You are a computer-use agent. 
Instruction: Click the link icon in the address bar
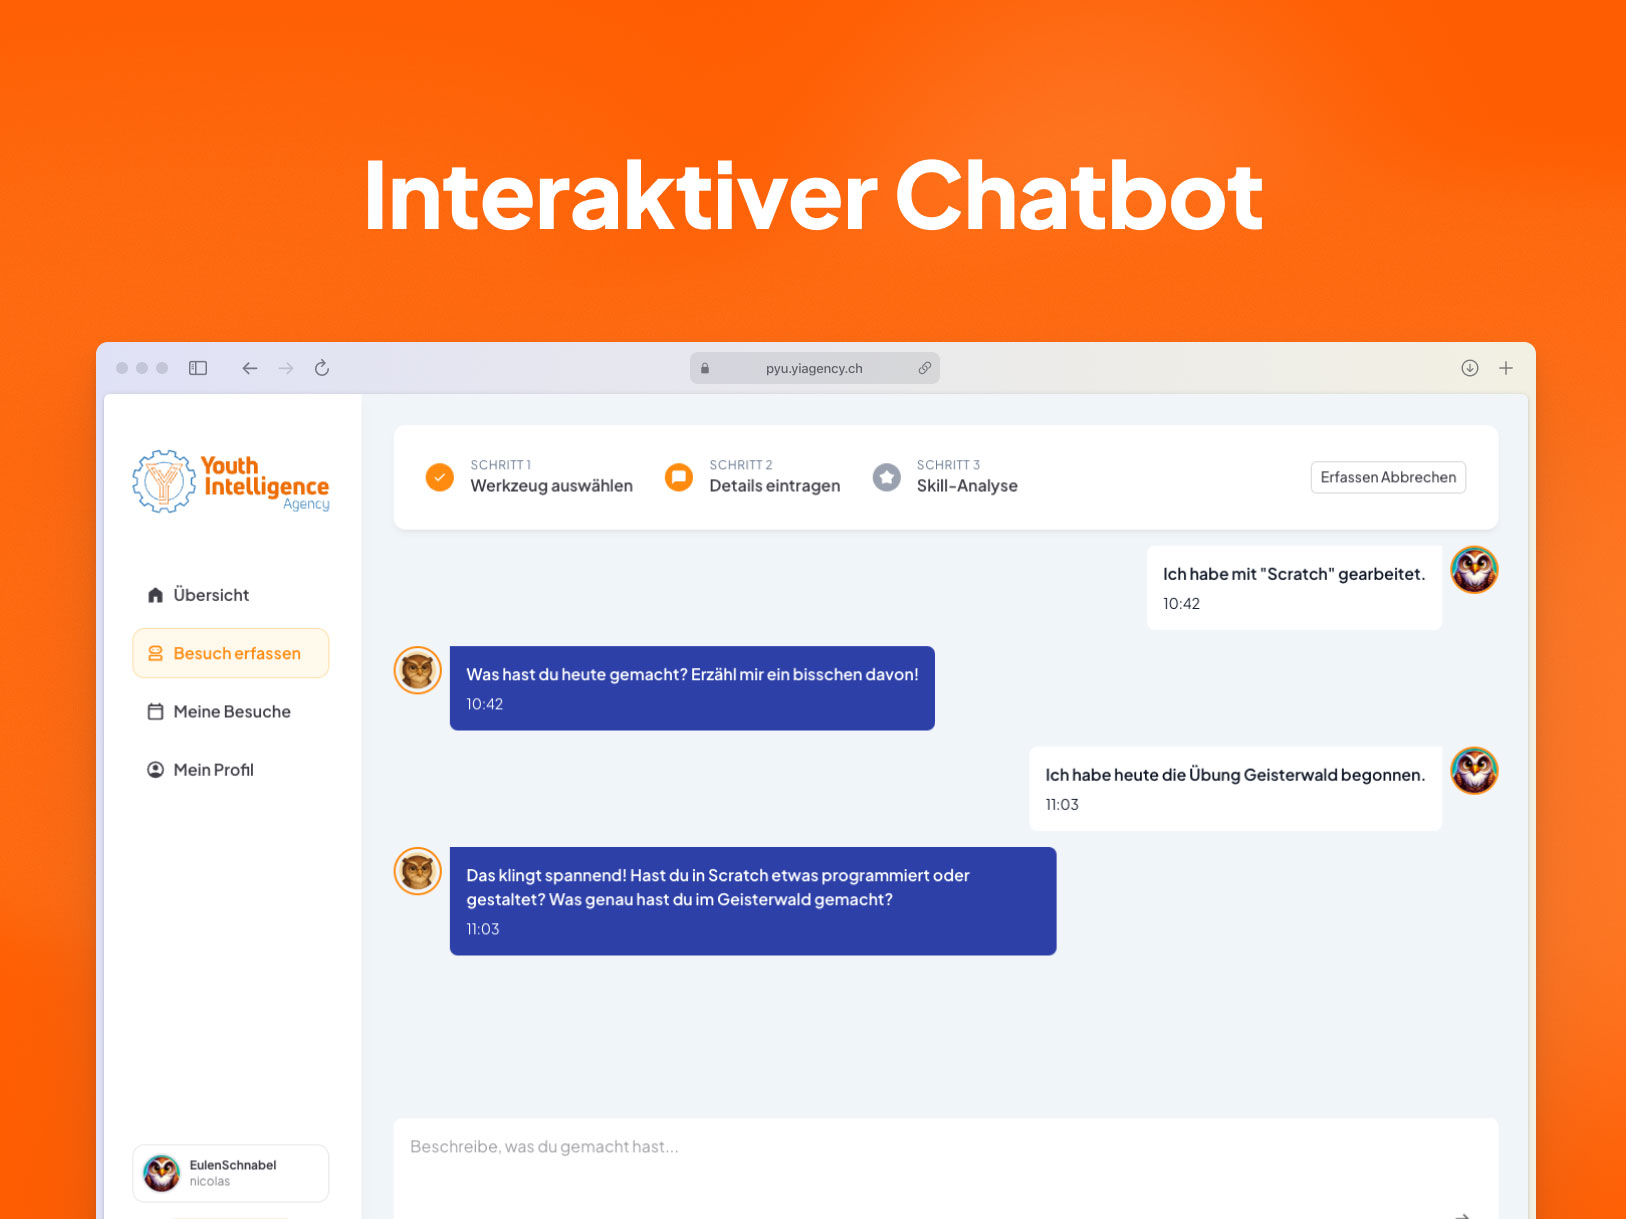coord(925,368)
